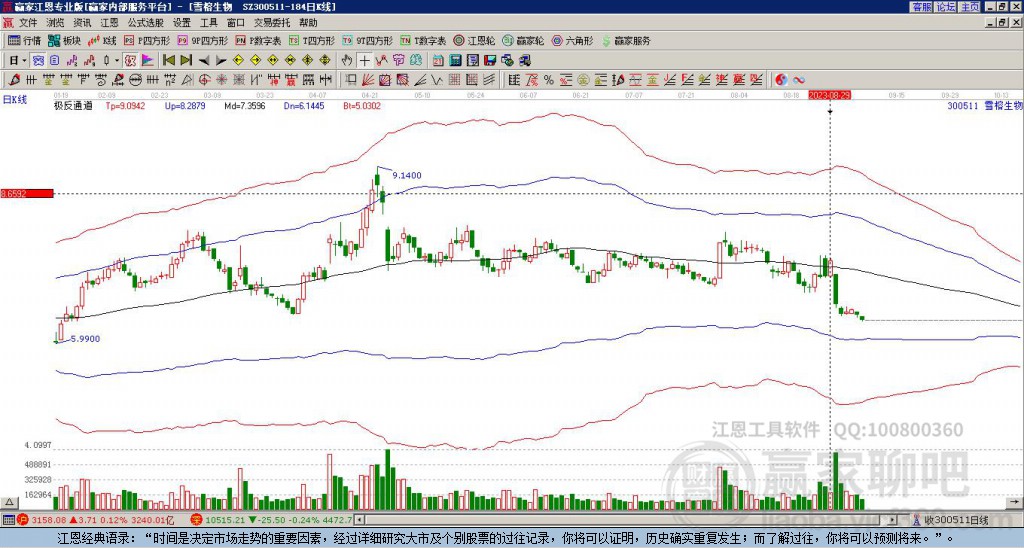Click the 板块 toolbar button
Screen dimensions: 1024x548
tap(64, 40)
